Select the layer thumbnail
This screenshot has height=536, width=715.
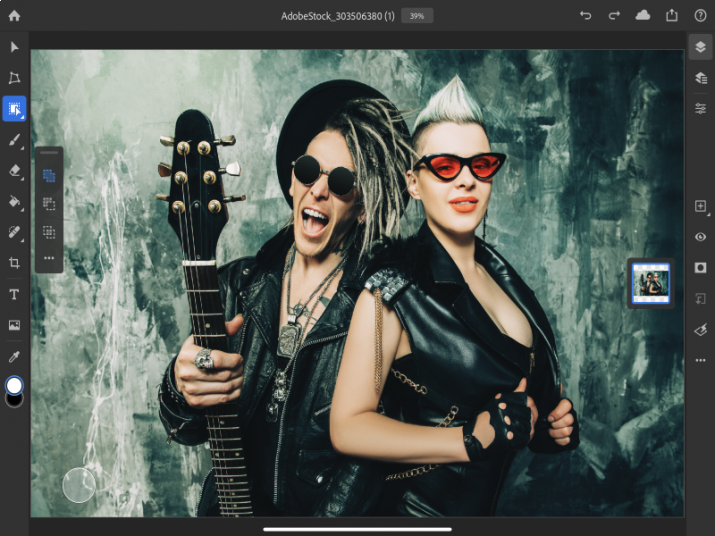click(x=651, y=283)
